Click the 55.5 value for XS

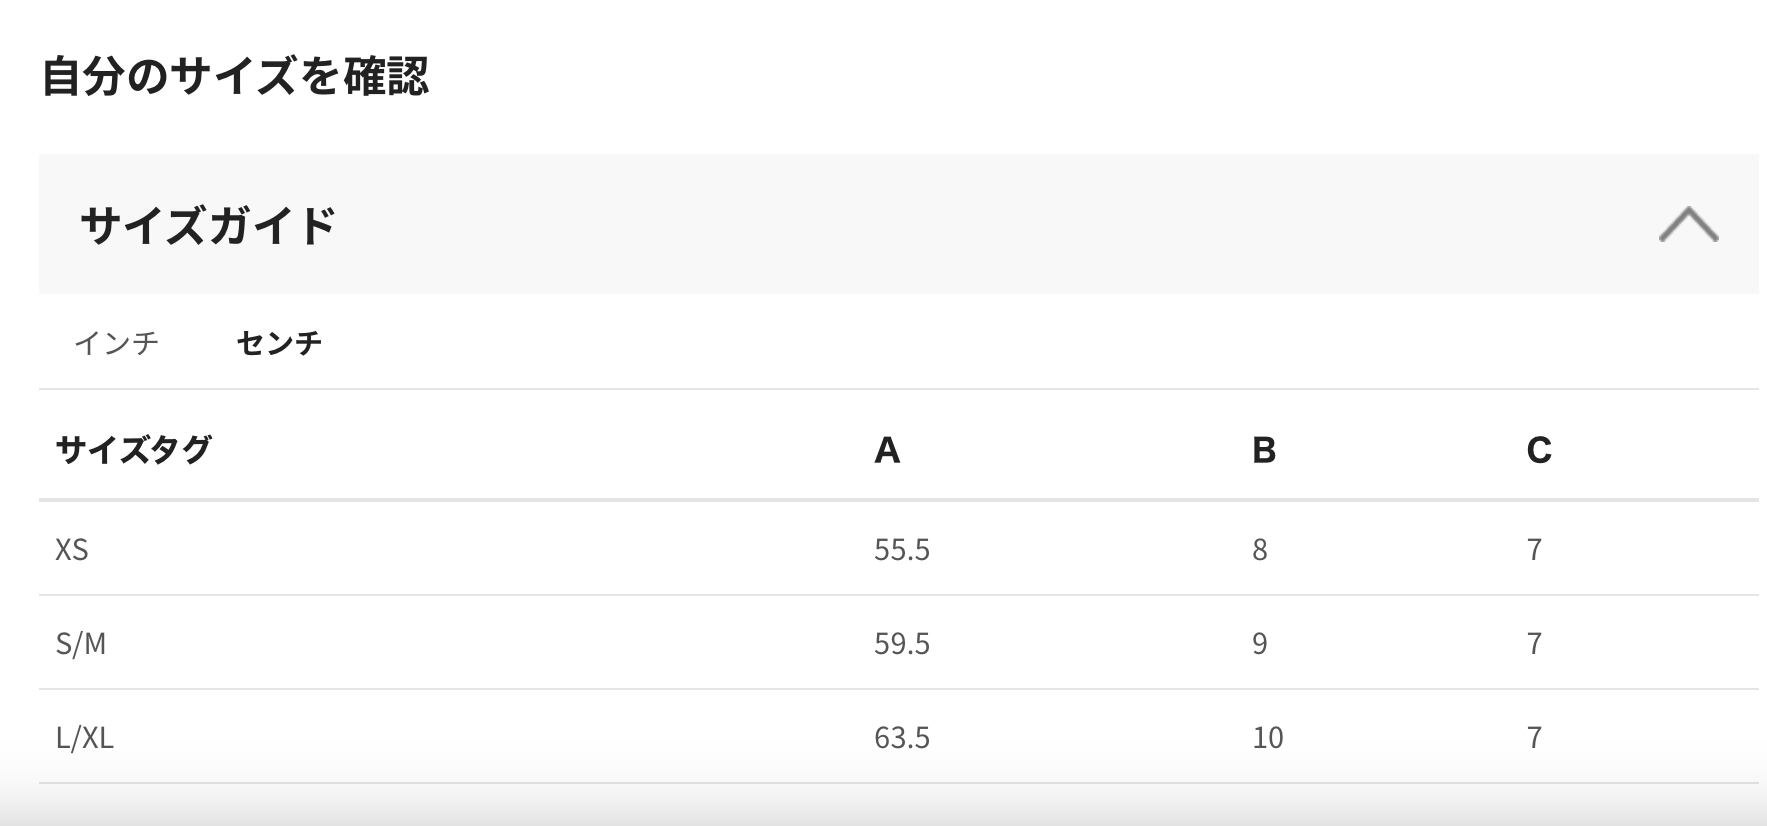click(902, 549)
